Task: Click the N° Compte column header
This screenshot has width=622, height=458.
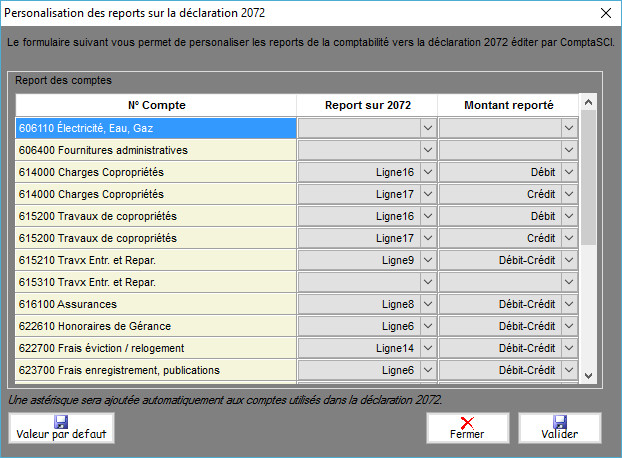Action: tap(156, 105)
